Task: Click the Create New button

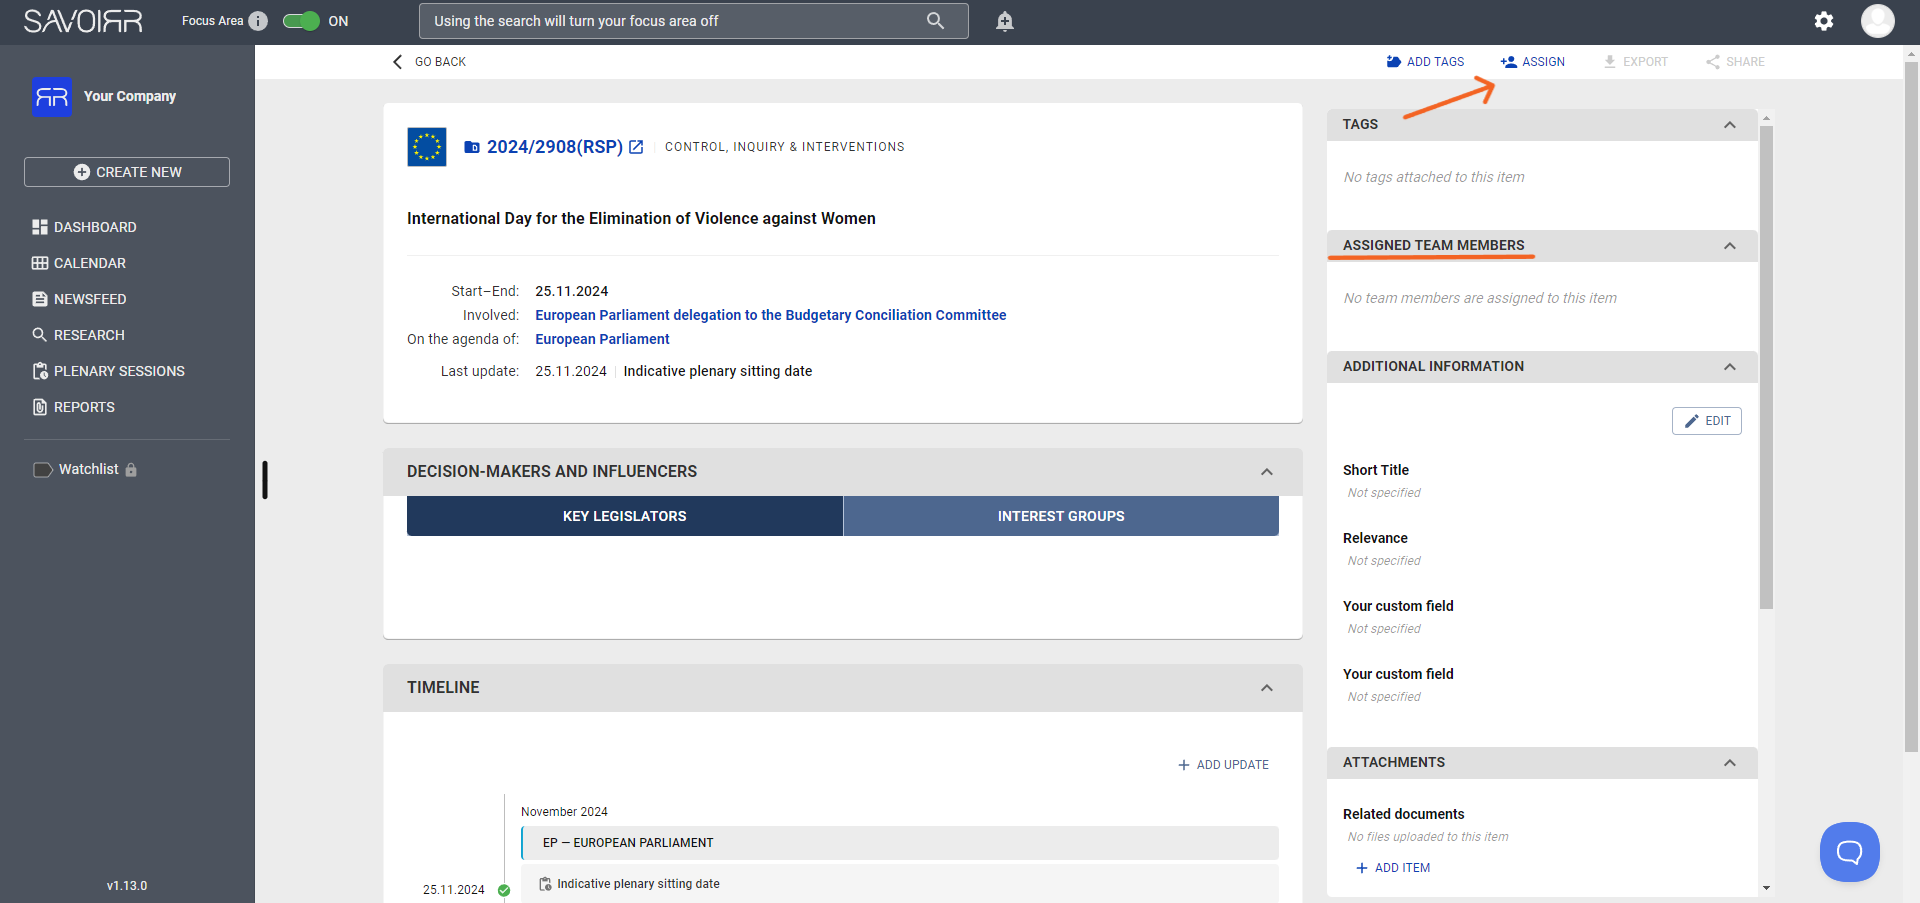Action: pyautogui.click(x=127, y=172)
